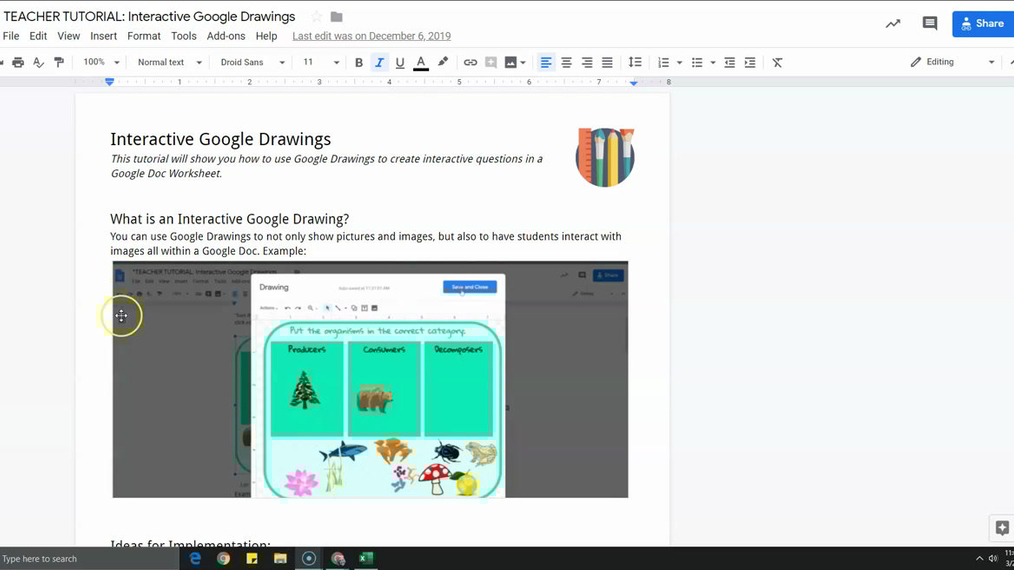Open the Insert menu
This screenshot has height=570, width=1014.
tap(103, 36)
